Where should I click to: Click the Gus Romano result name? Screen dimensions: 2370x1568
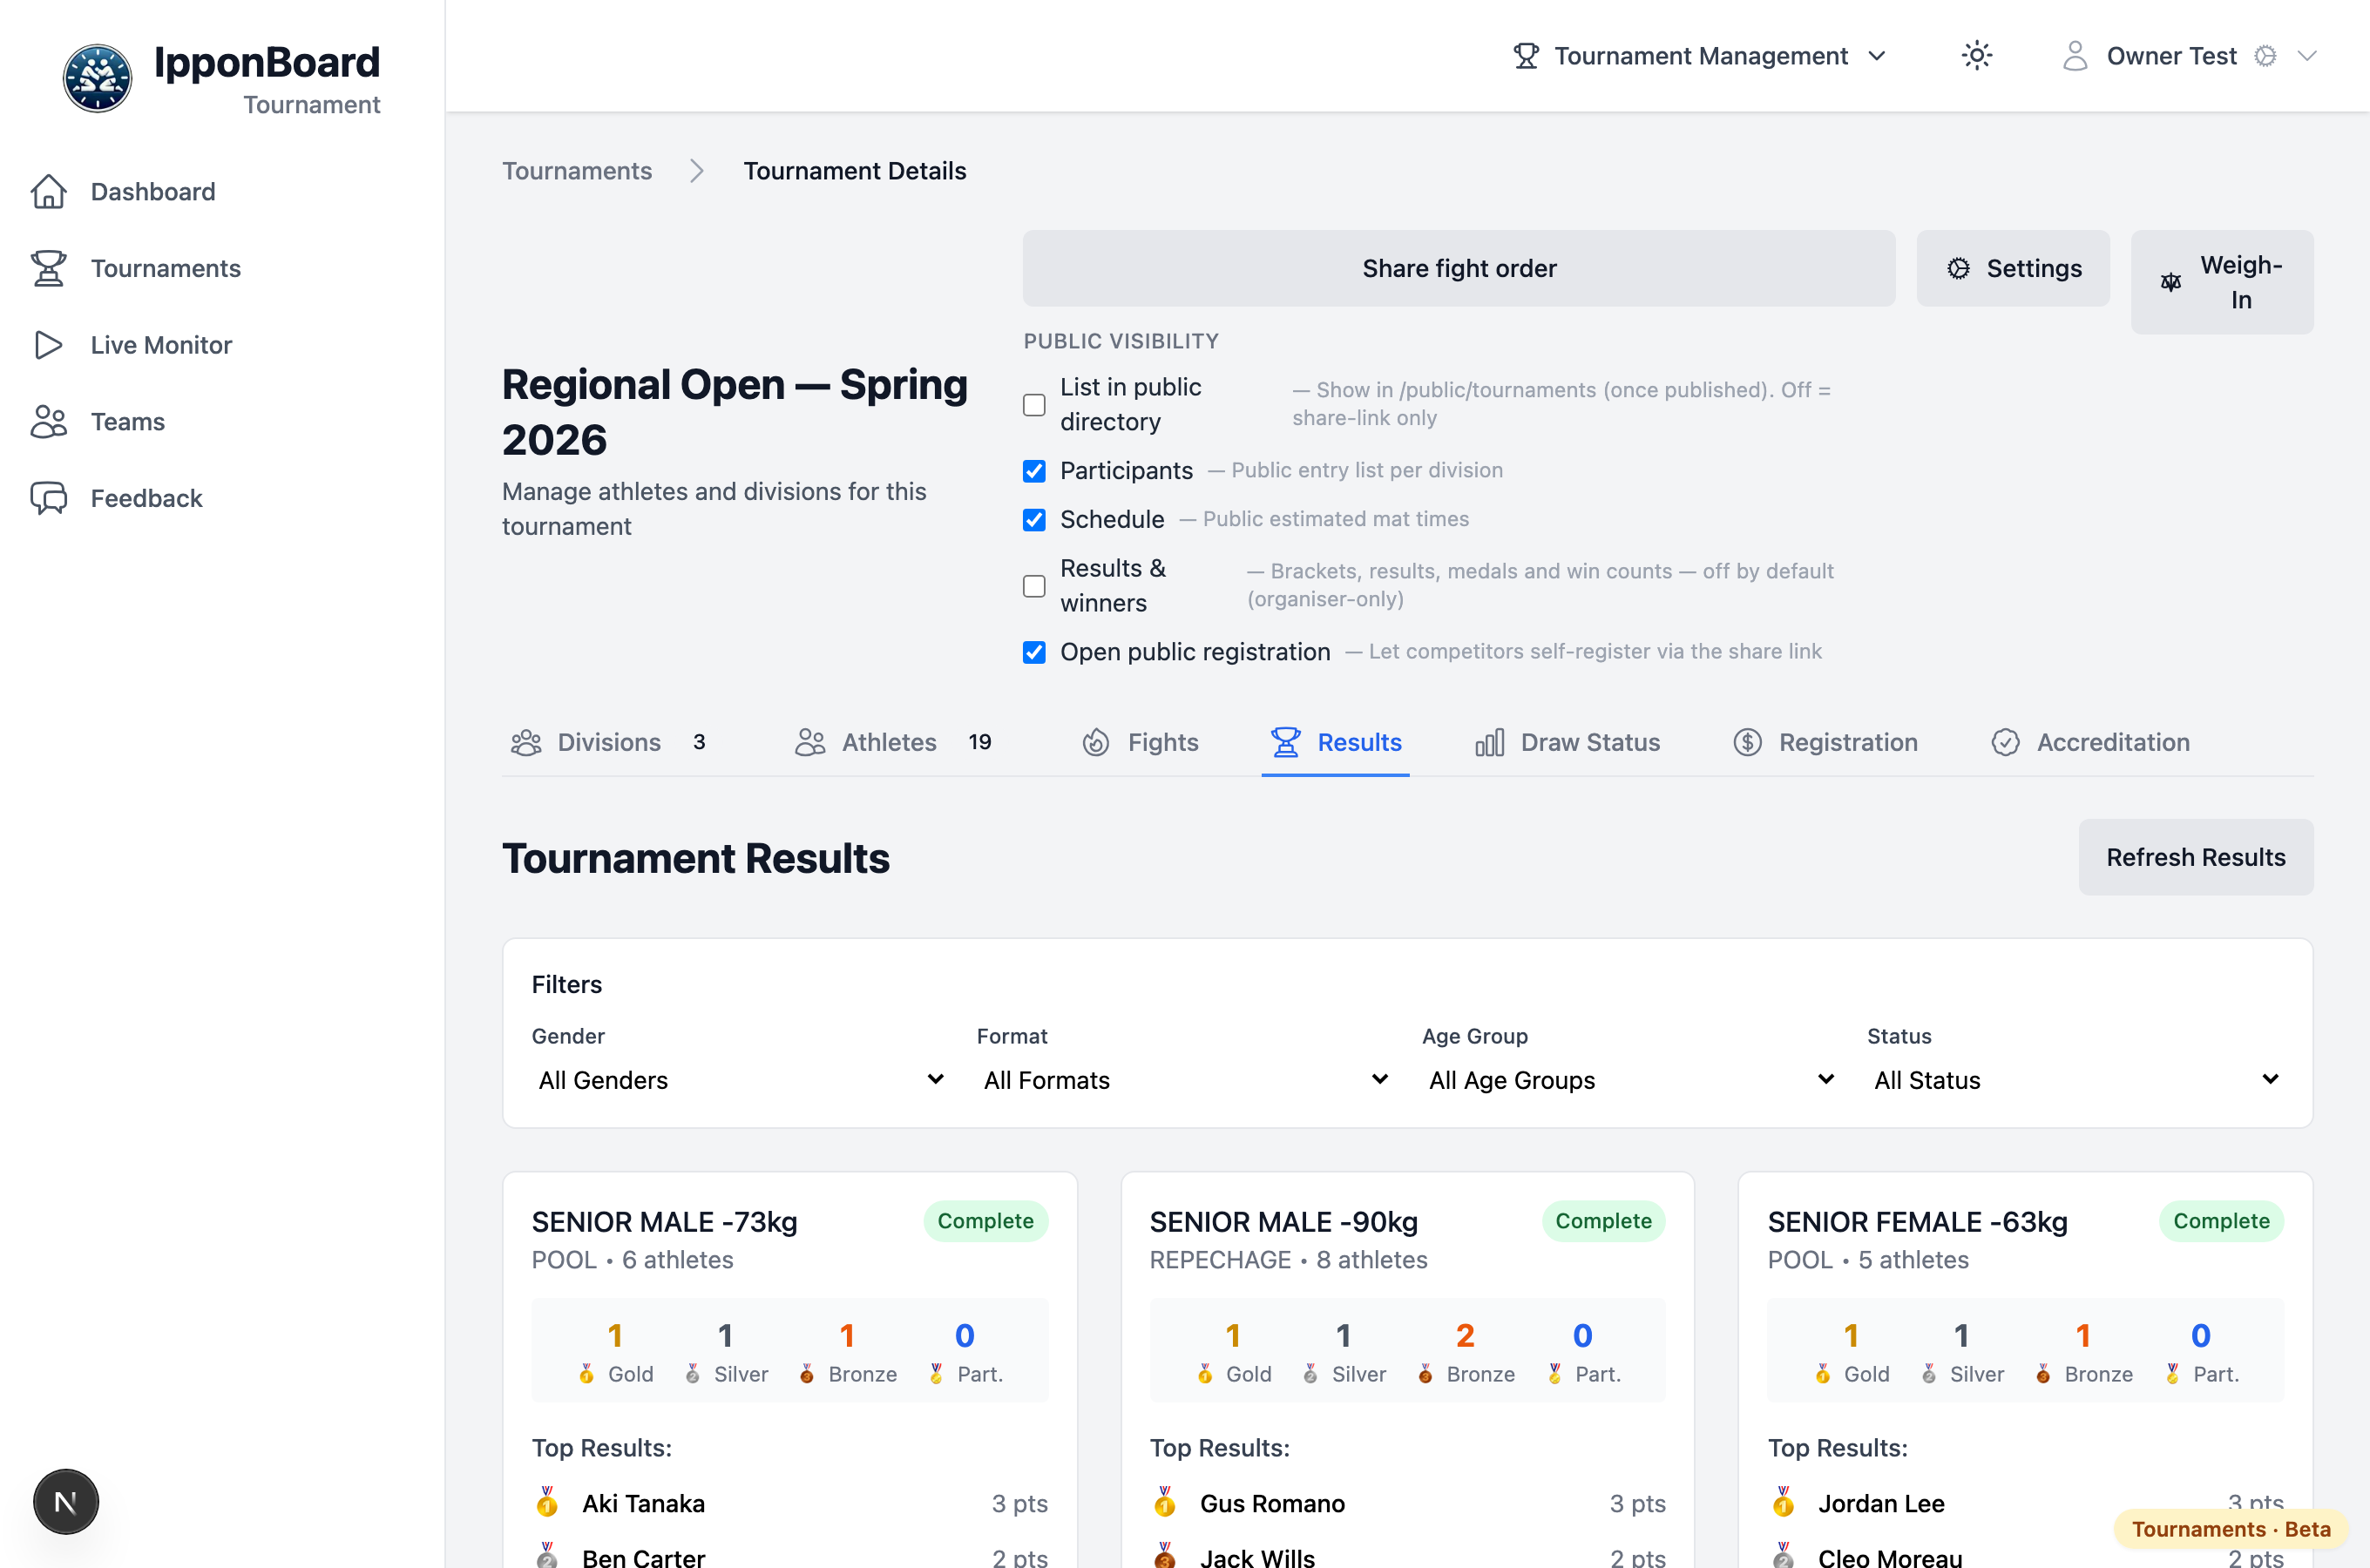click(x=1272, y=1503)
